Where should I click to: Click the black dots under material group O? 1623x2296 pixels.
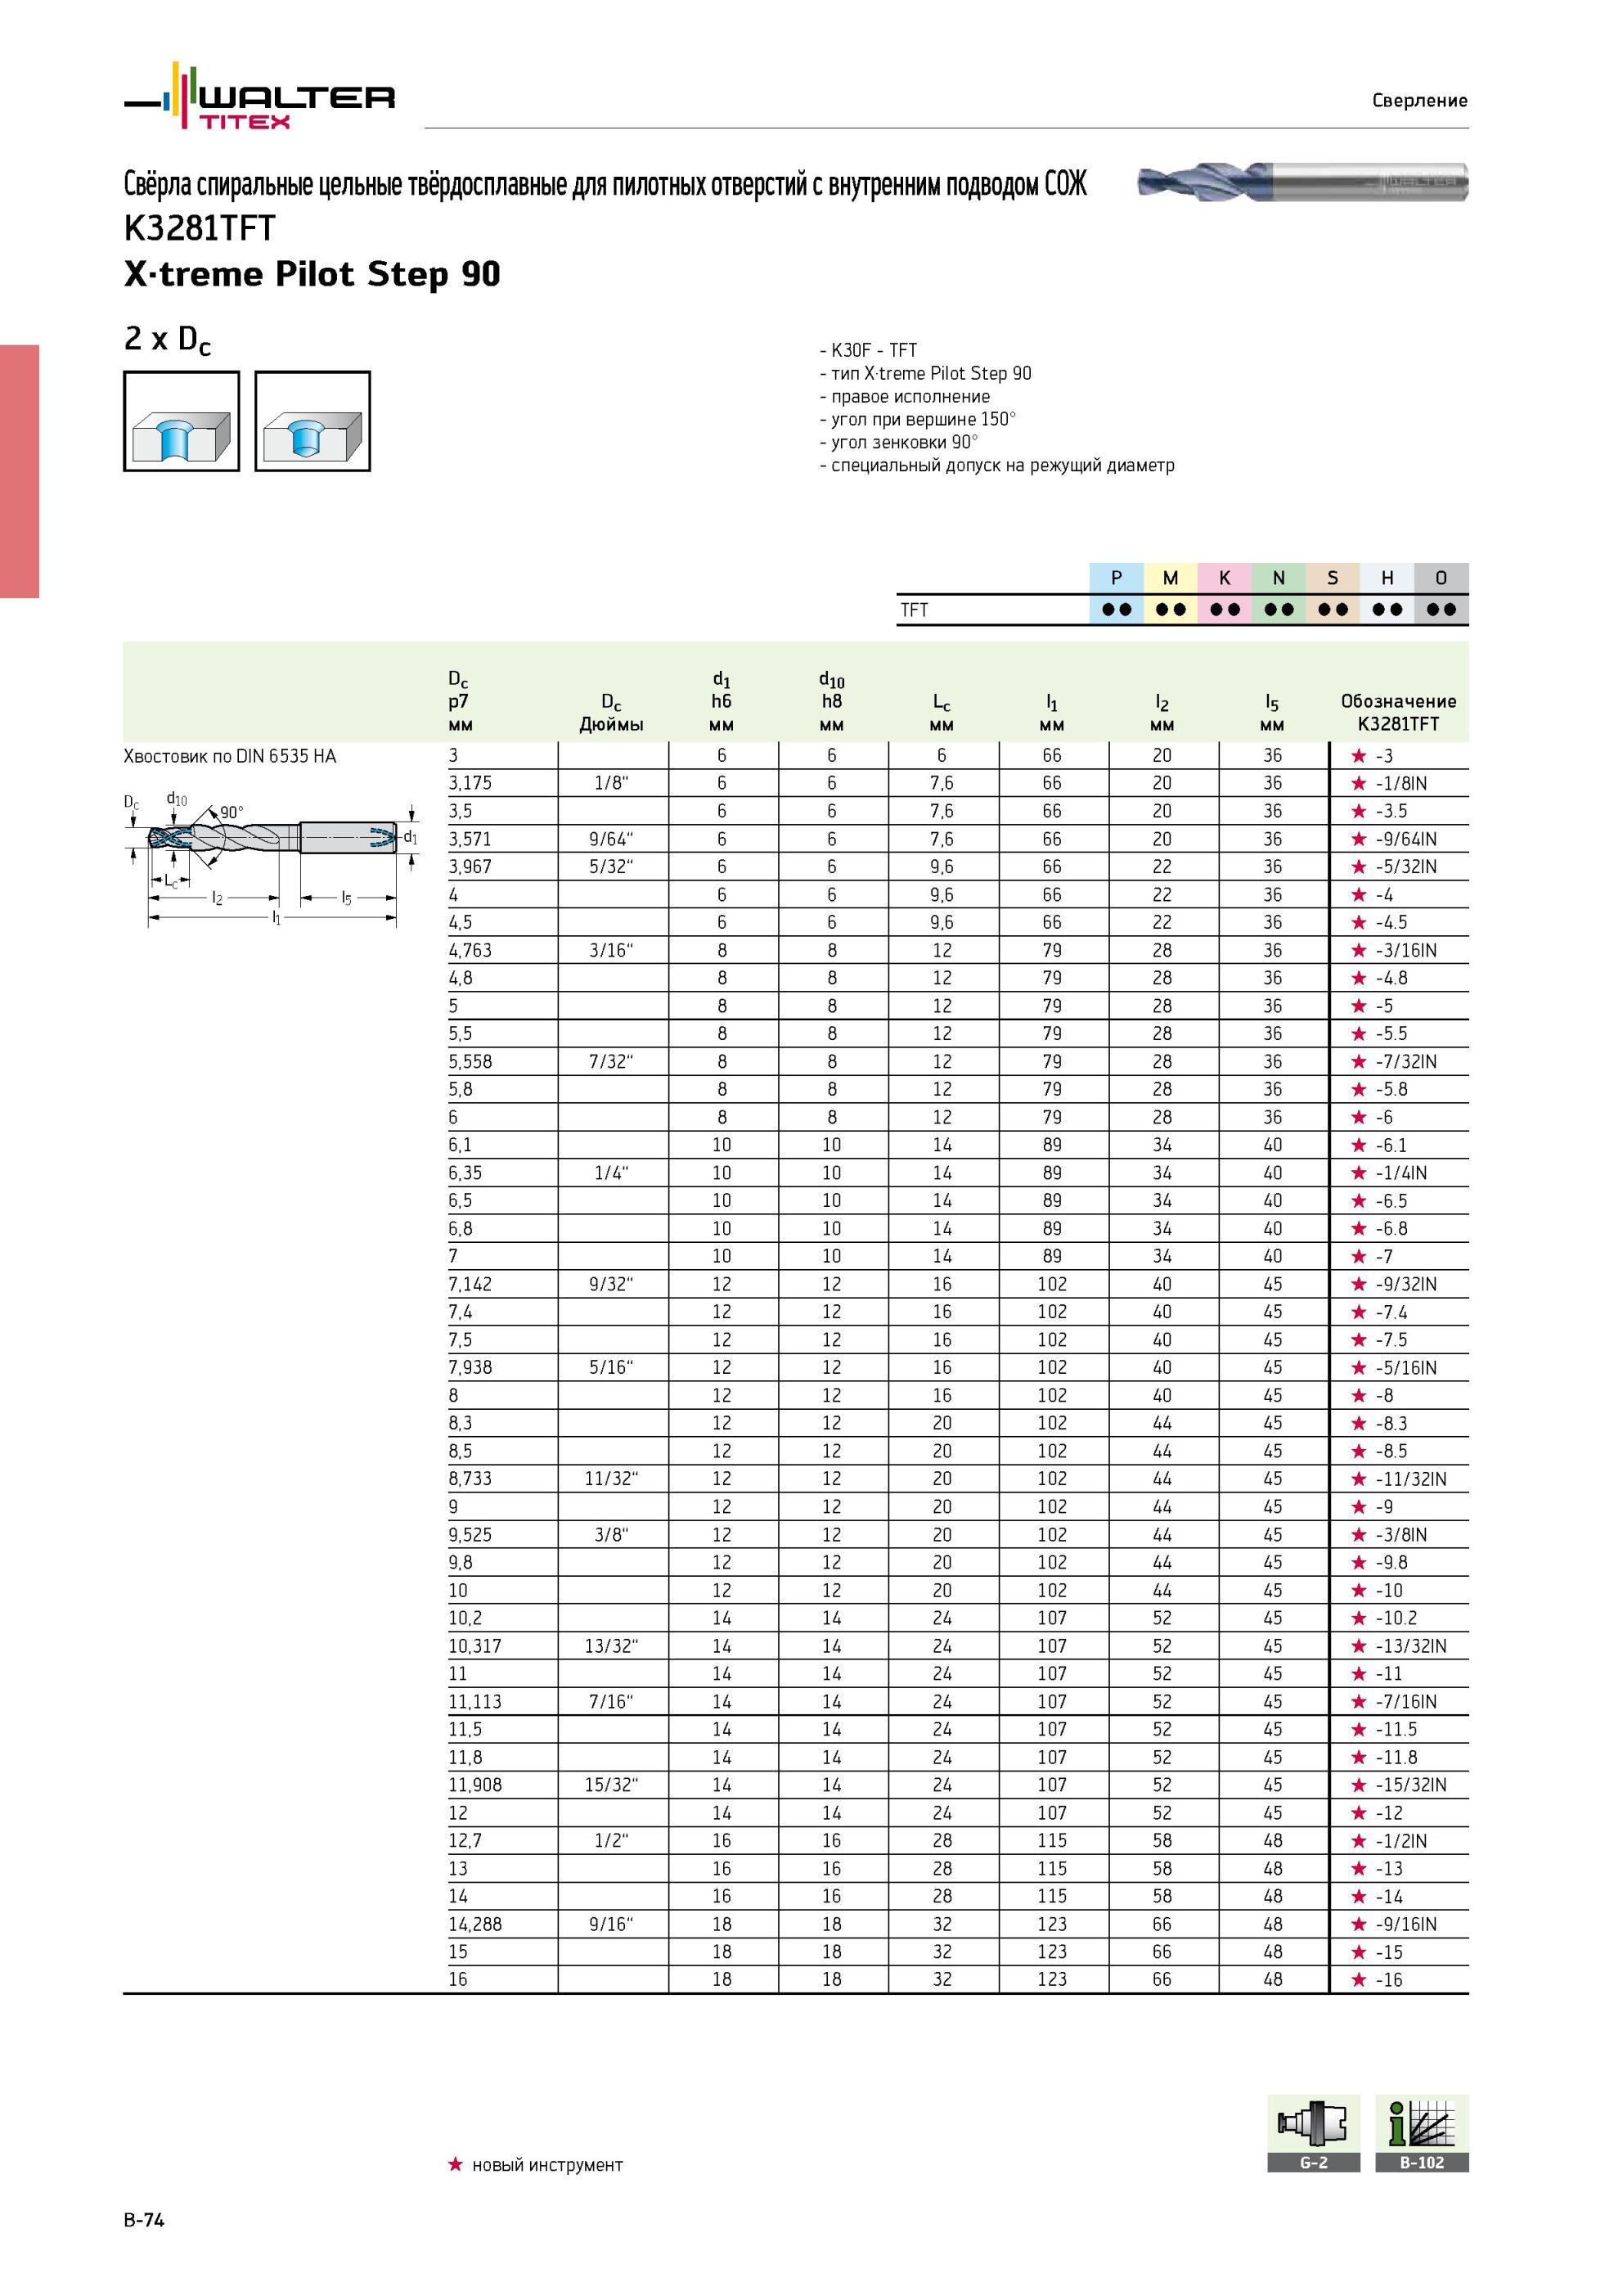[1441, 610]
